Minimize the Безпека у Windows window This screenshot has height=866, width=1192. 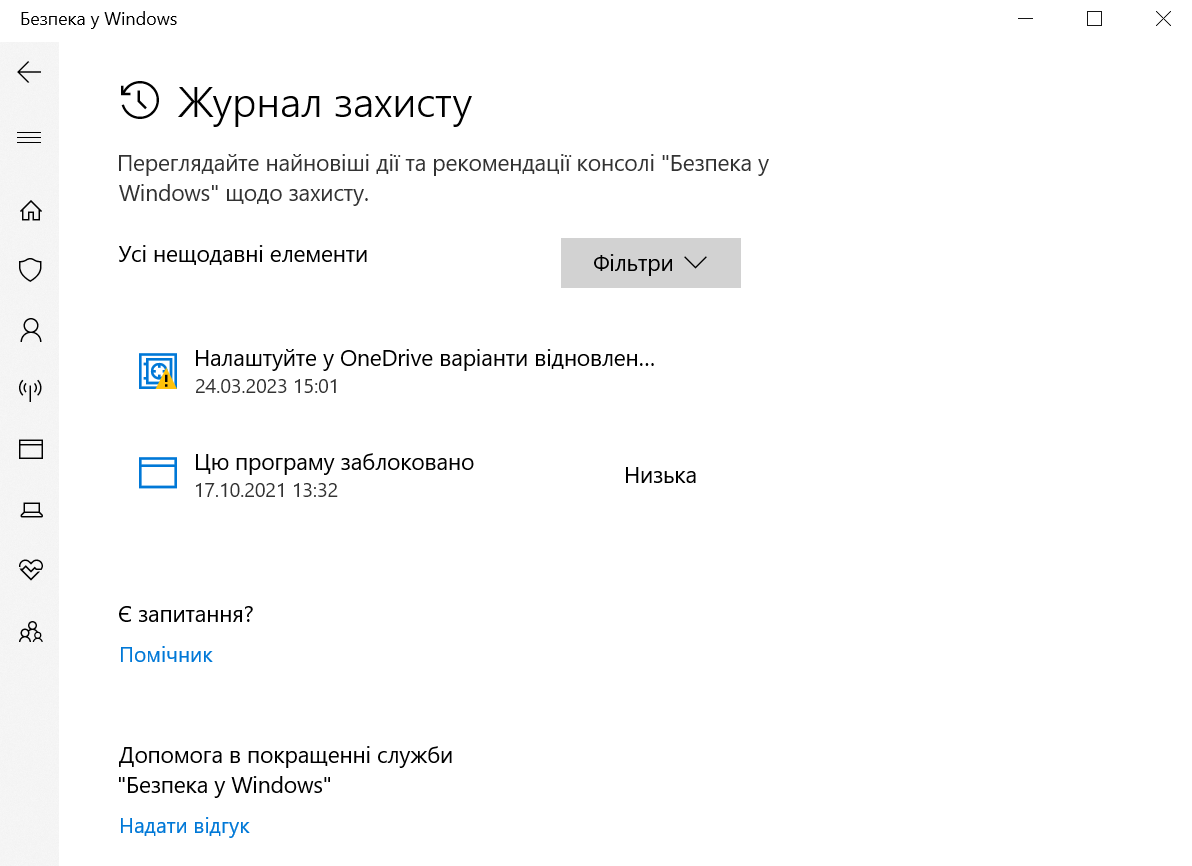(x=1026, y=19)
